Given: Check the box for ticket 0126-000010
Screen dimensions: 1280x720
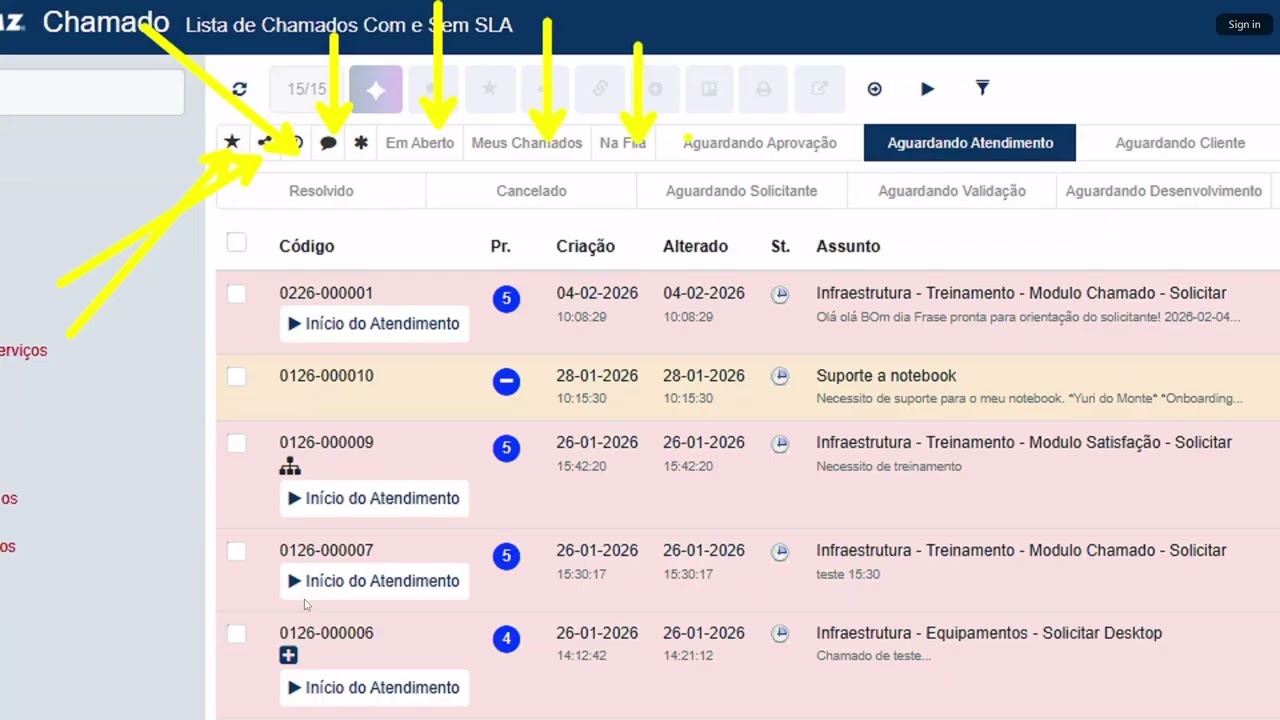Looking at the screenshot, I should 236,376.
